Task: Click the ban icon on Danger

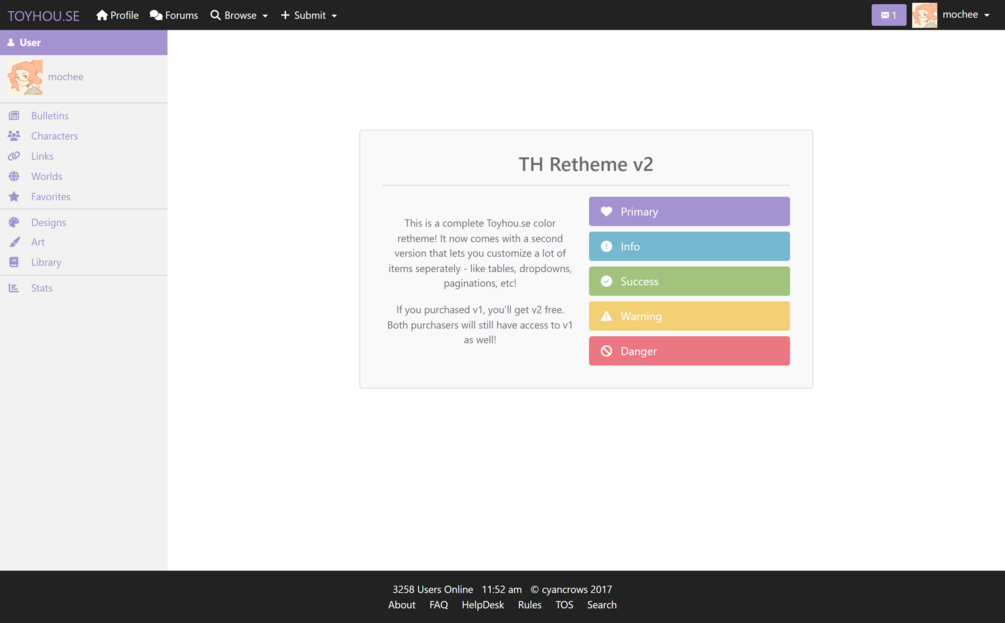Action: [606, 351]
